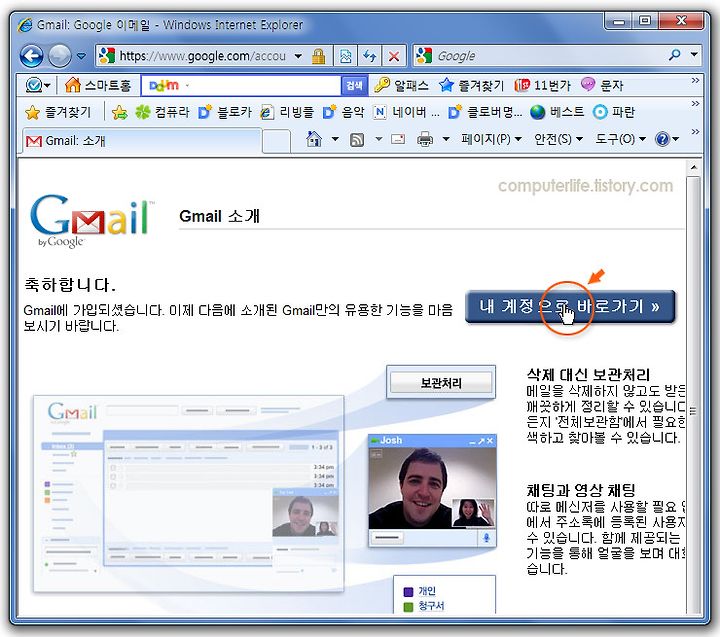Expand Daum toolbar overflow chevron
Image resolution: width=720 pixels, height=637 pixels.
coord(696,81)
